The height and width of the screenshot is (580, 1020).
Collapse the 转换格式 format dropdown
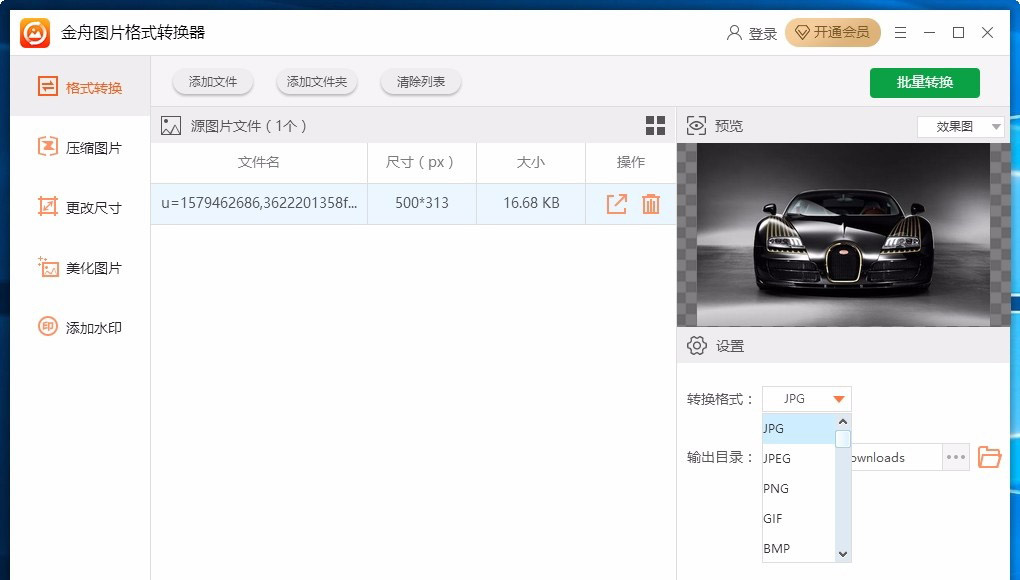(x=837, y=398)
